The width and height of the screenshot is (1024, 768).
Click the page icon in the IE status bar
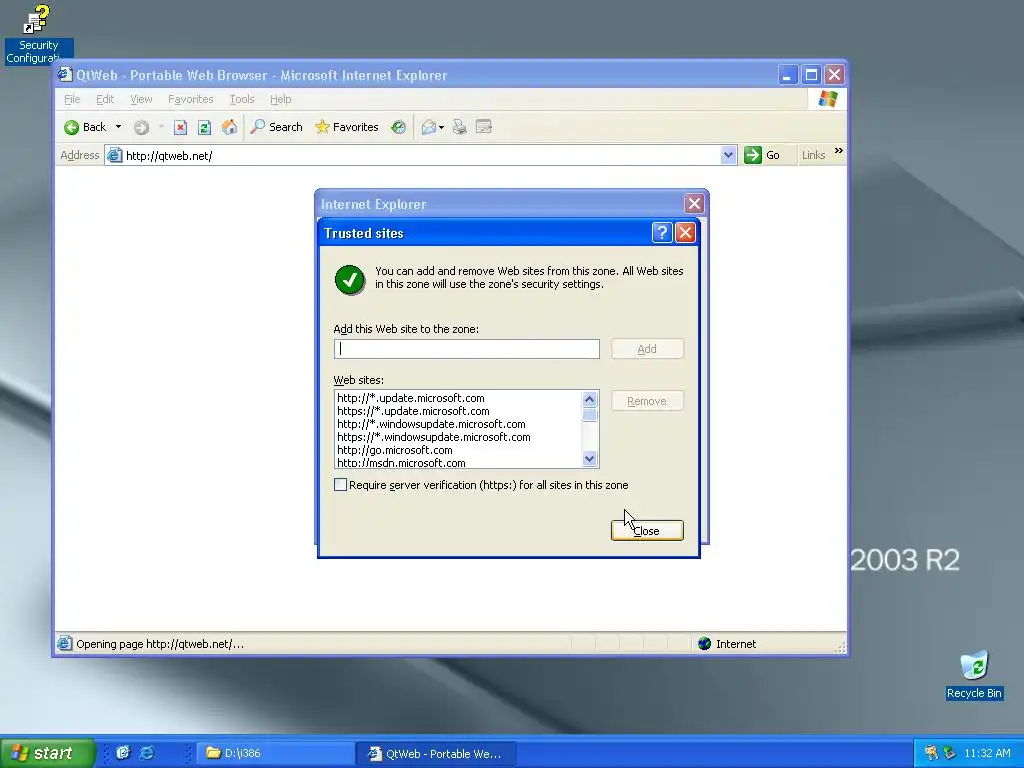click(64, 644)
